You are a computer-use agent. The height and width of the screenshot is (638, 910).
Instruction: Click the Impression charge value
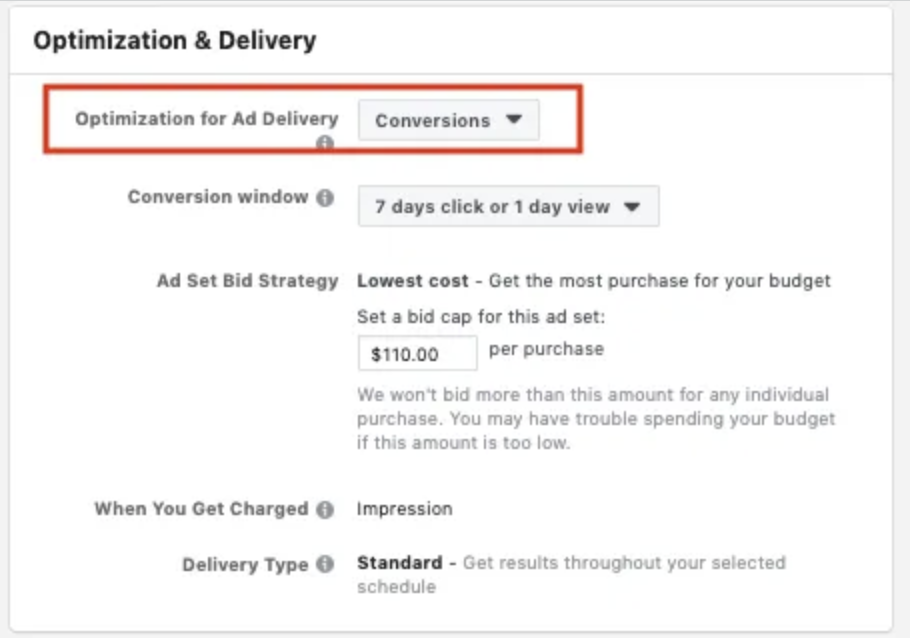point(404,509)
